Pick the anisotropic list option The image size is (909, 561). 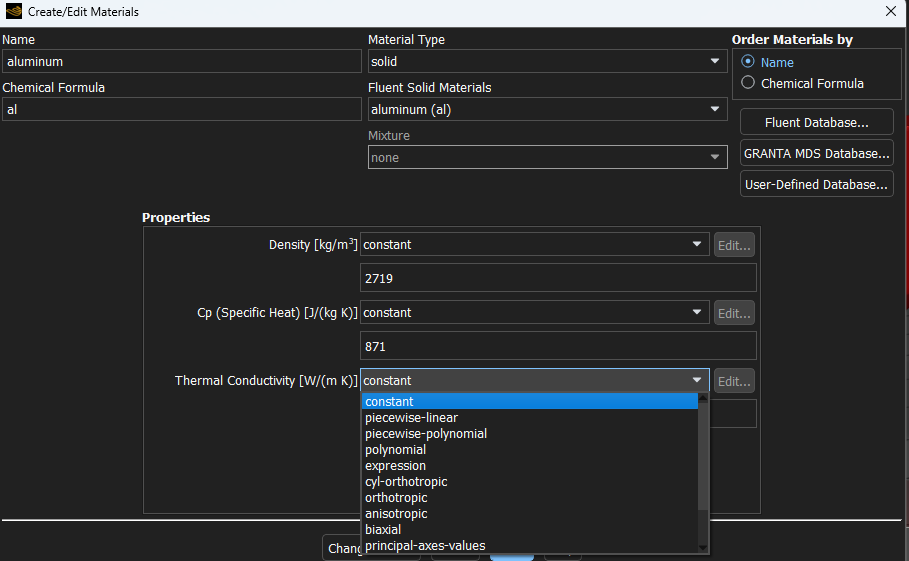[396, 514]
